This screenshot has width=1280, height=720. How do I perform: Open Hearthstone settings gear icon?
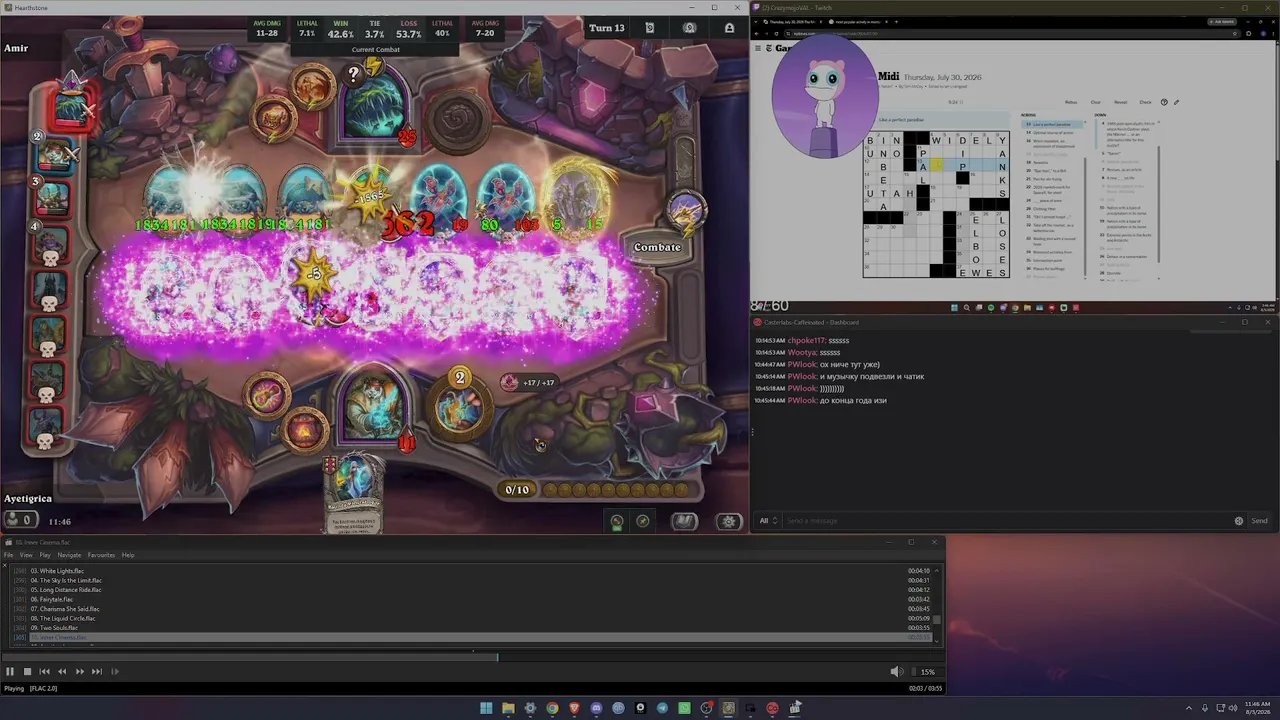(729, 521)
